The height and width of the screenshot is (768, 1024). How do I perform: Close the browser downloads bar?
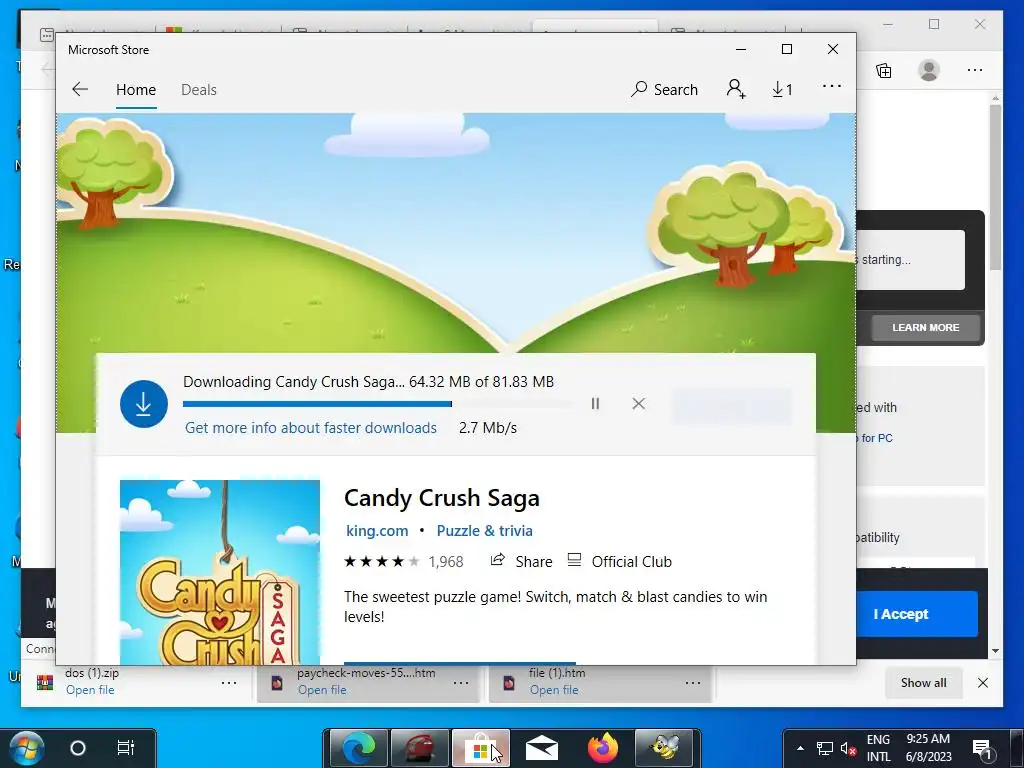point(982,682)
